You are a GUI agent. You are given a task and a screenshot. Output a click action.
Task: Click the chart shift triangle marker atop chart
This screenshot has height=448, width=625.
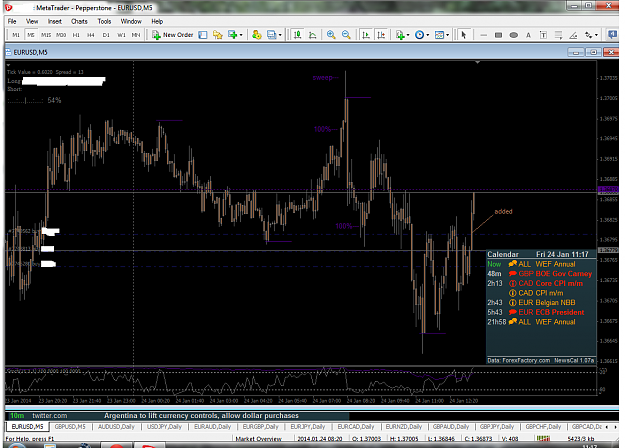[x=478, y=62]
